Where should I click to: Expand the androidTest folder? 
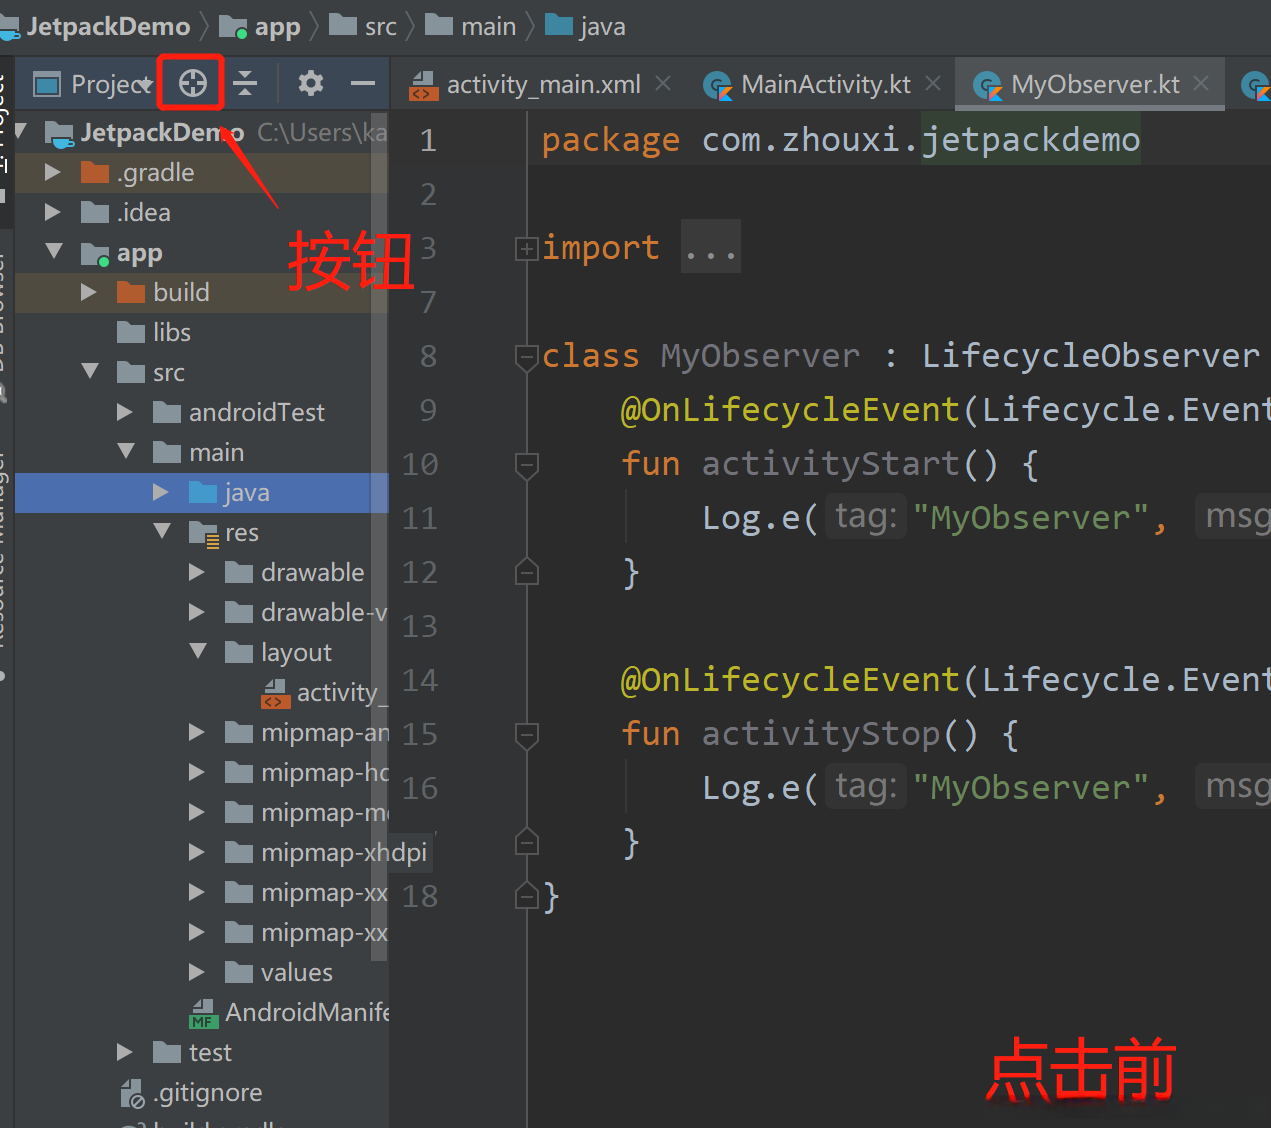[x=125, y=412]
